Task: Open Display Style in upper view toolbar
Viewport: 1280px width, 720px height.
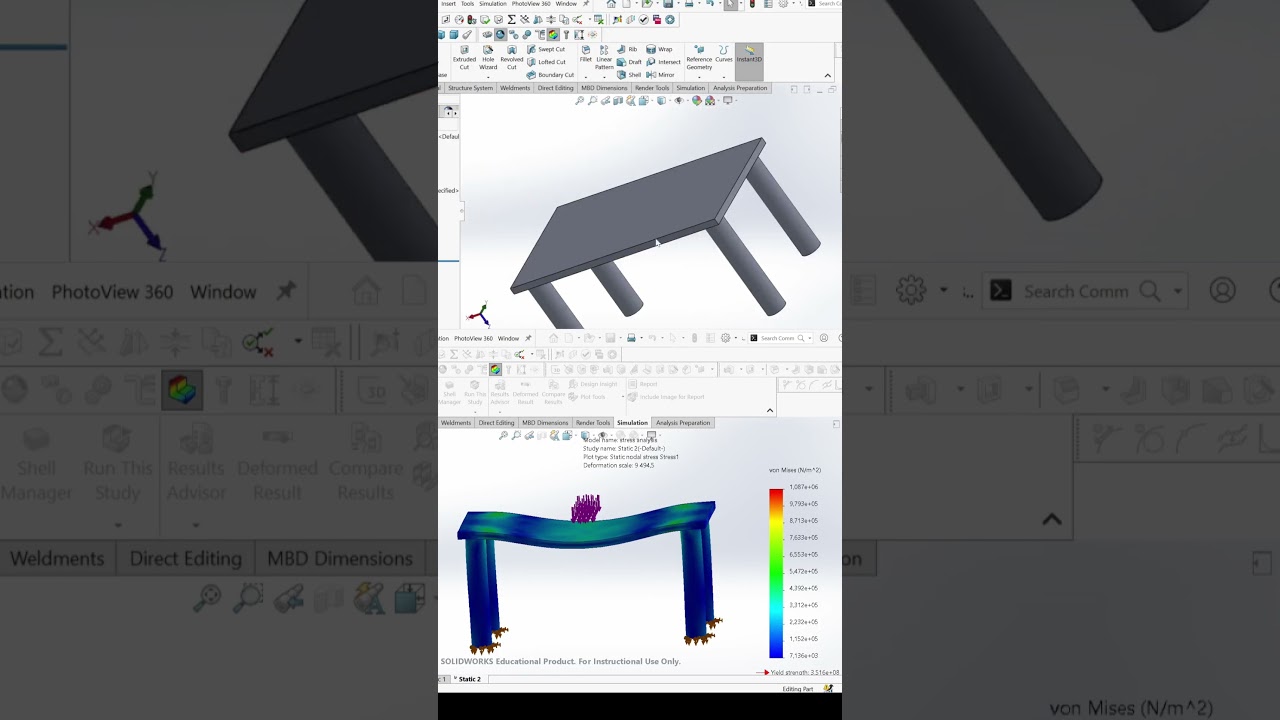Action: tap(662, 101)
